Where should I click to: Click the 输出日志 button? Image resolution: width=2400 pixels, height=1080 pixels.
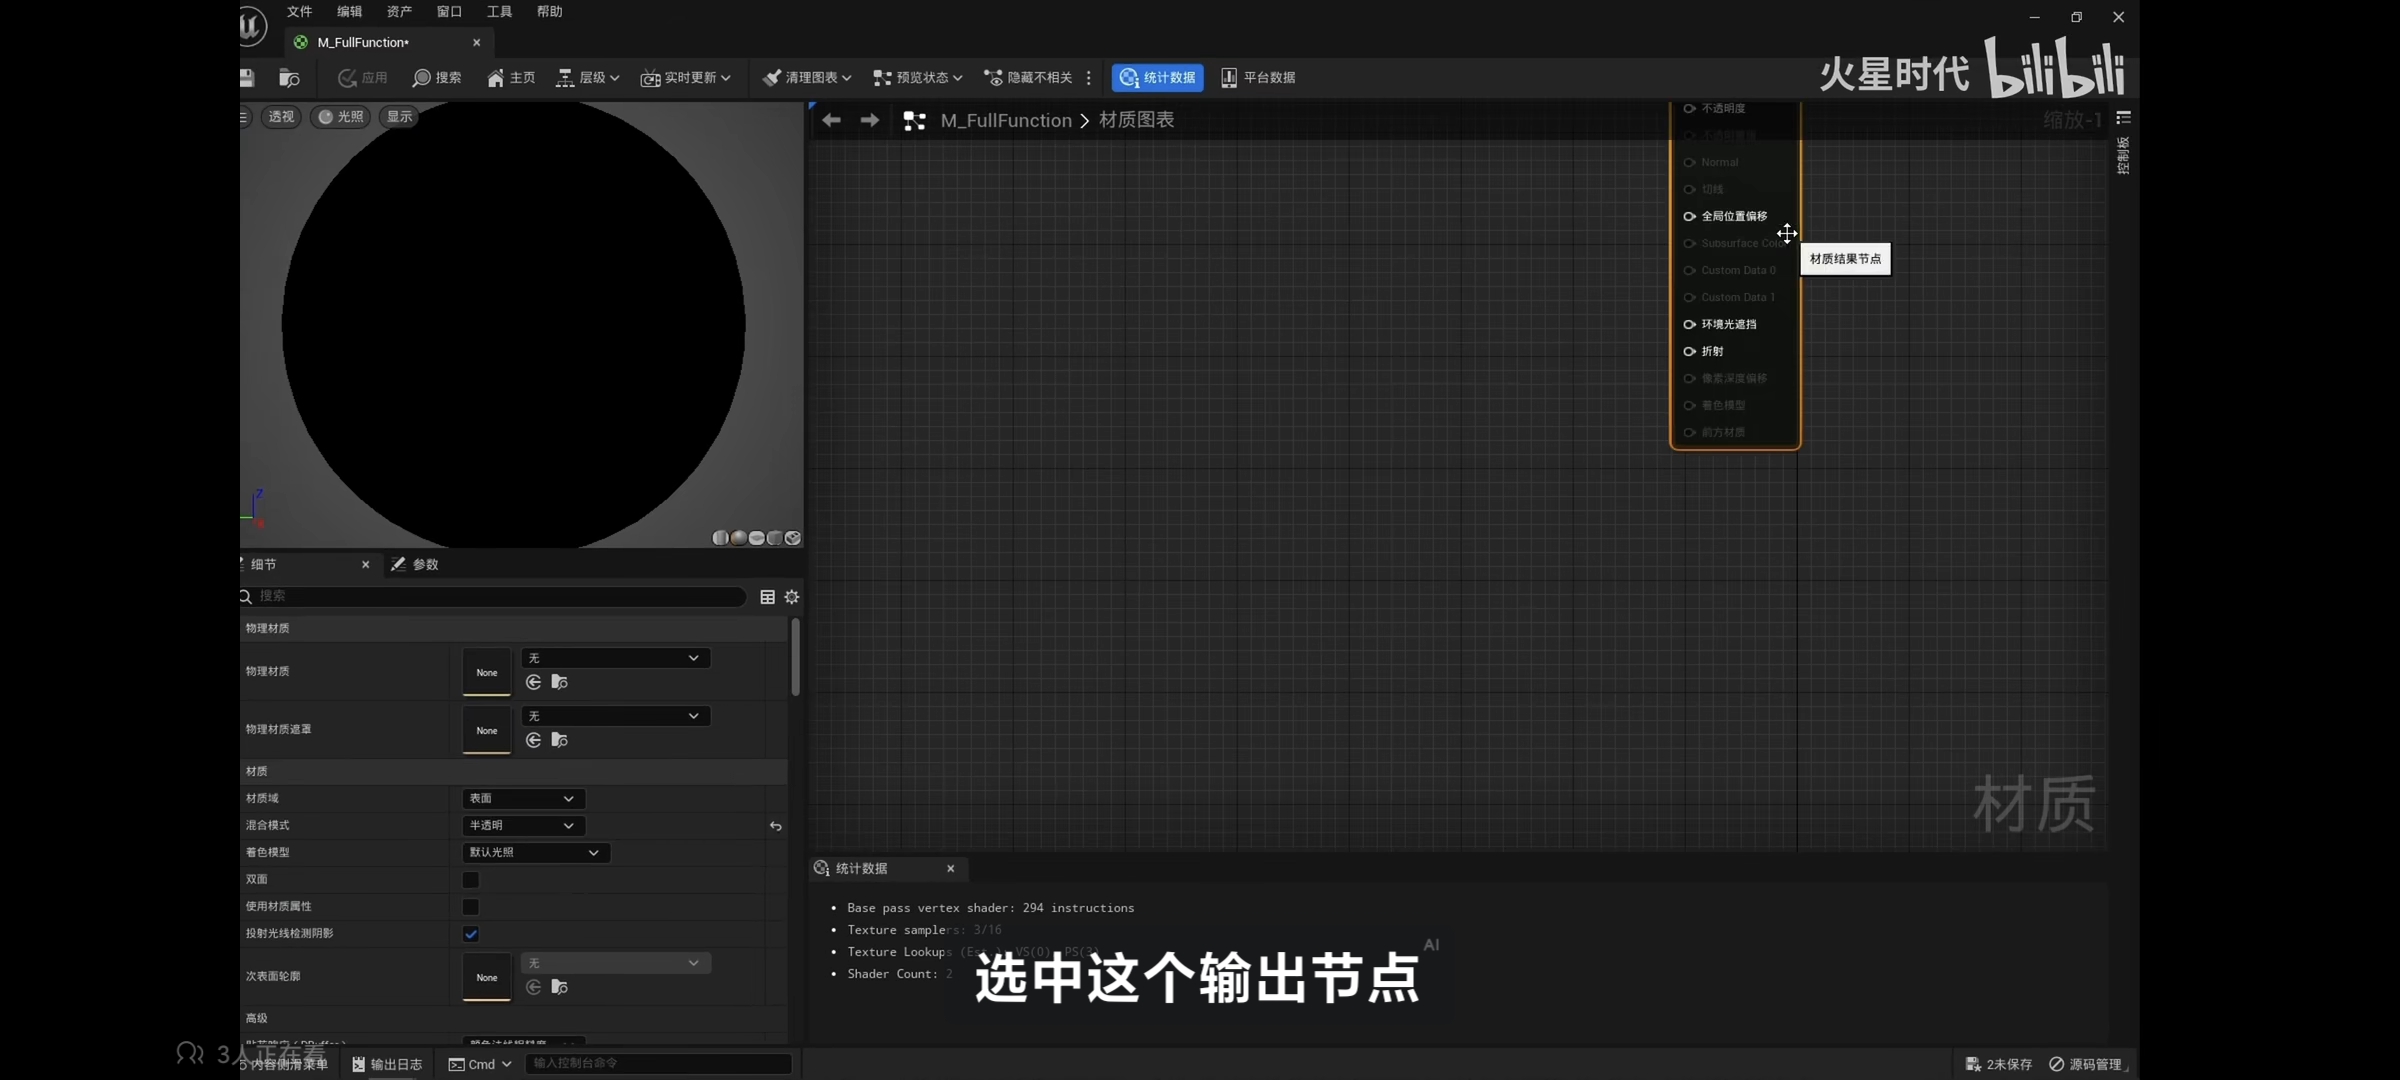tap(387, 1064)
